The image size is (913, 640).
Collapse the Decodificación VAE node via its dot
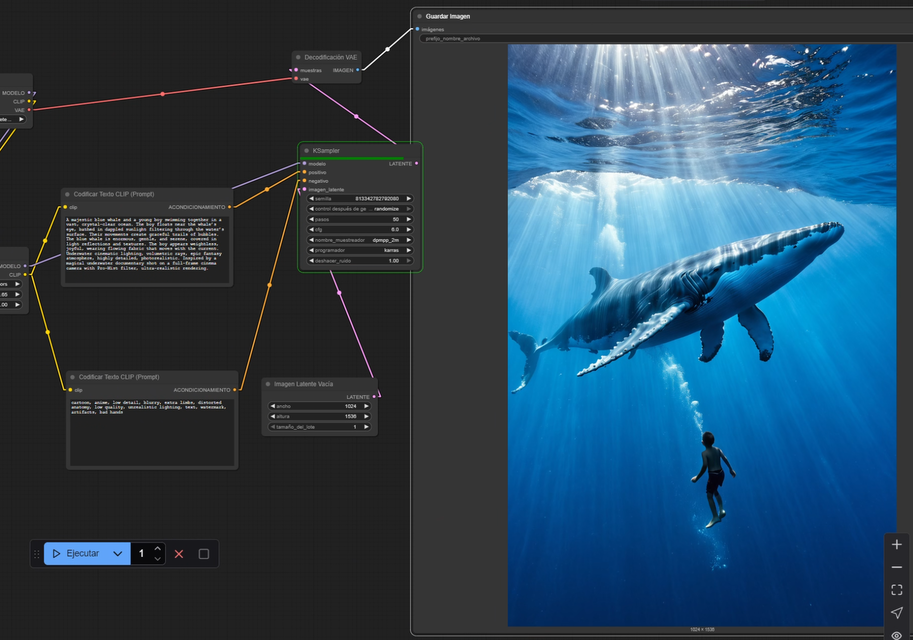click(298, 57)
